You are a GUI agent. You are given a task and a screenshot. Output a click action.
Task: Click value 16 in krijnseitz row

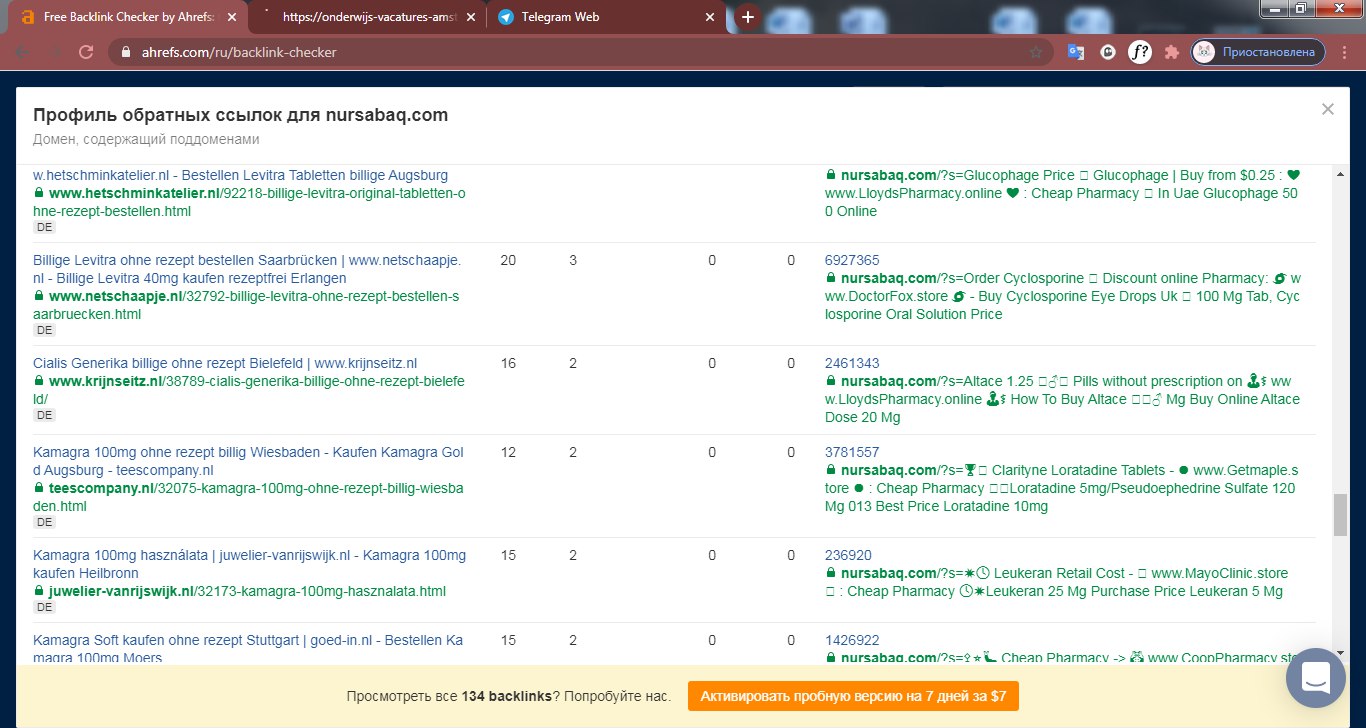(x=508, y=363)
